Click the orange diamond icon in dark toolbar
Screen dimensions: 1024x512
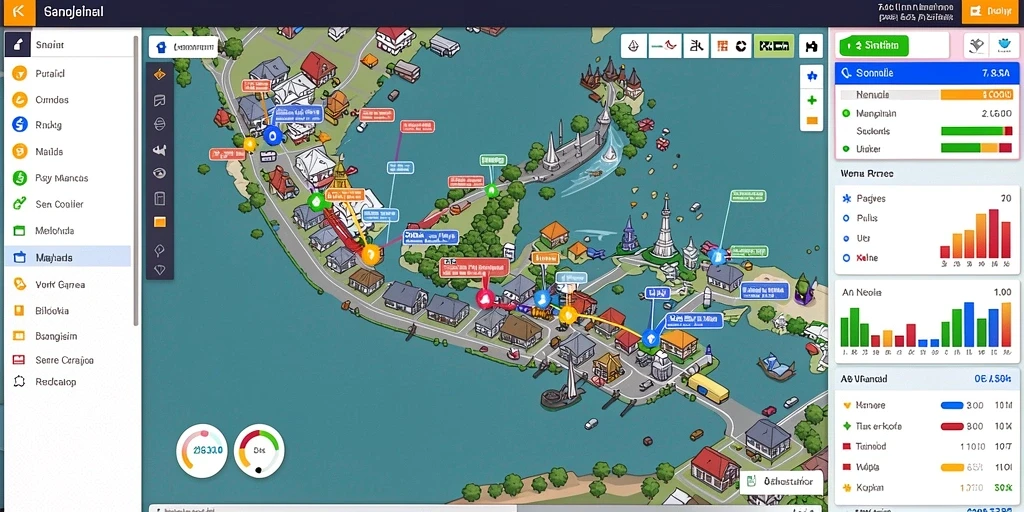159,75
